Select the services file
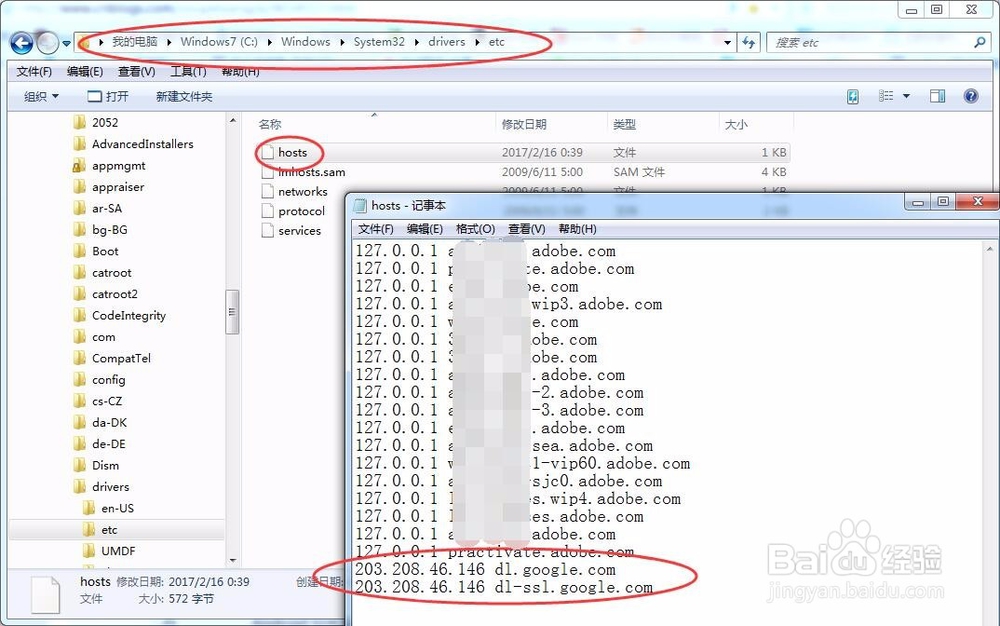 tap(299, 231)
